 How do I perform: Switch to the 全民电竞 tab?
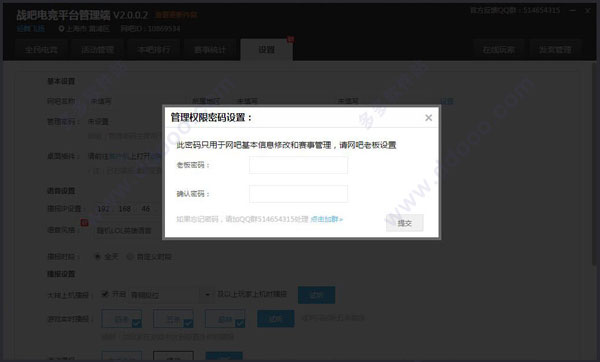click(41, 50)
